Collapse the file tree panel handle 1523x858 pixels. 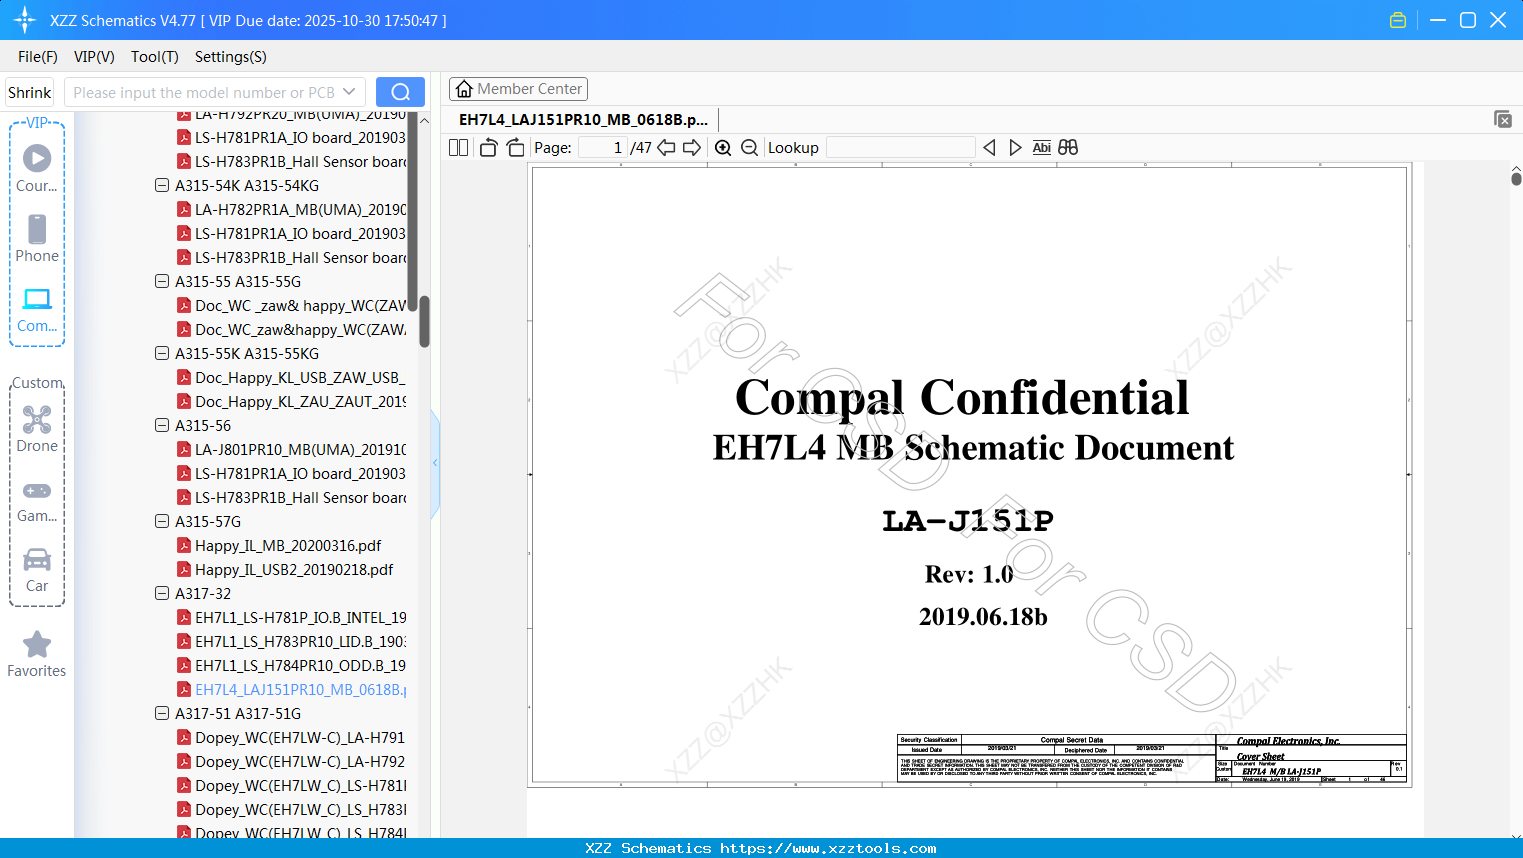(x=435, y=463)
